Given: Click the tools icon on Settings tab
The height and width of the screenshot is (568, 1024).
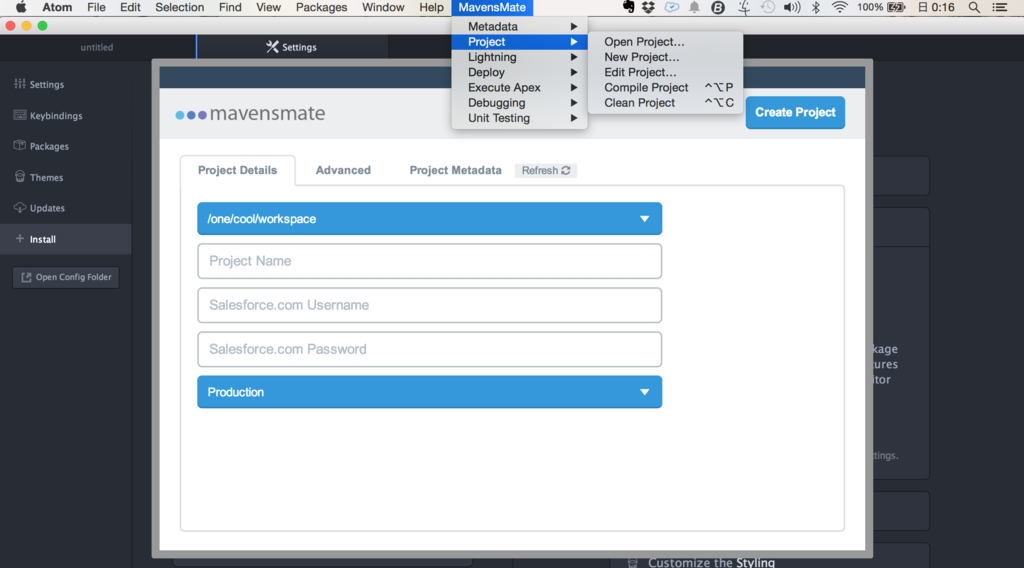Looking at the screenshot, I should pos(272,46).
